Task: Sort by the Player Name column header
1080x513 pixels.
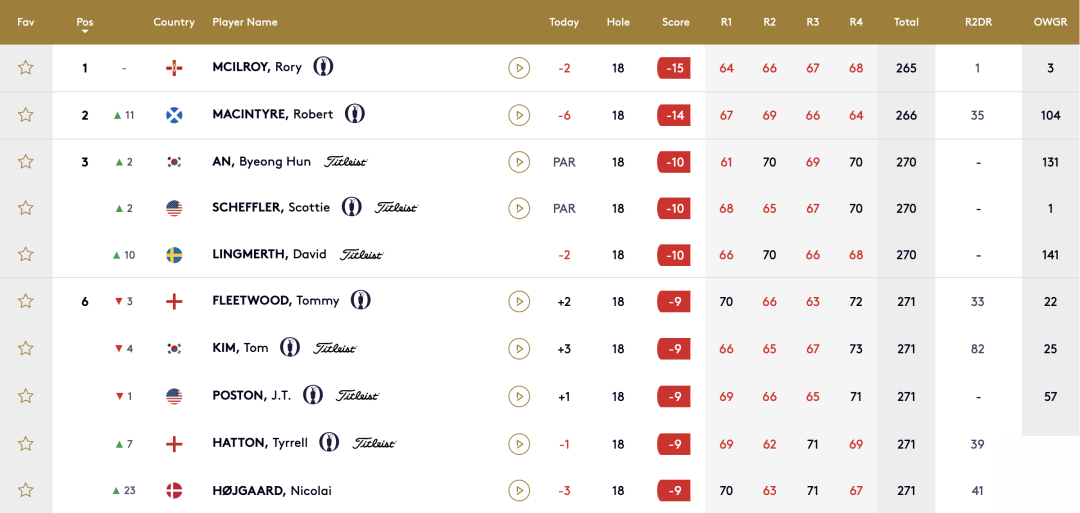Action: 245,22
